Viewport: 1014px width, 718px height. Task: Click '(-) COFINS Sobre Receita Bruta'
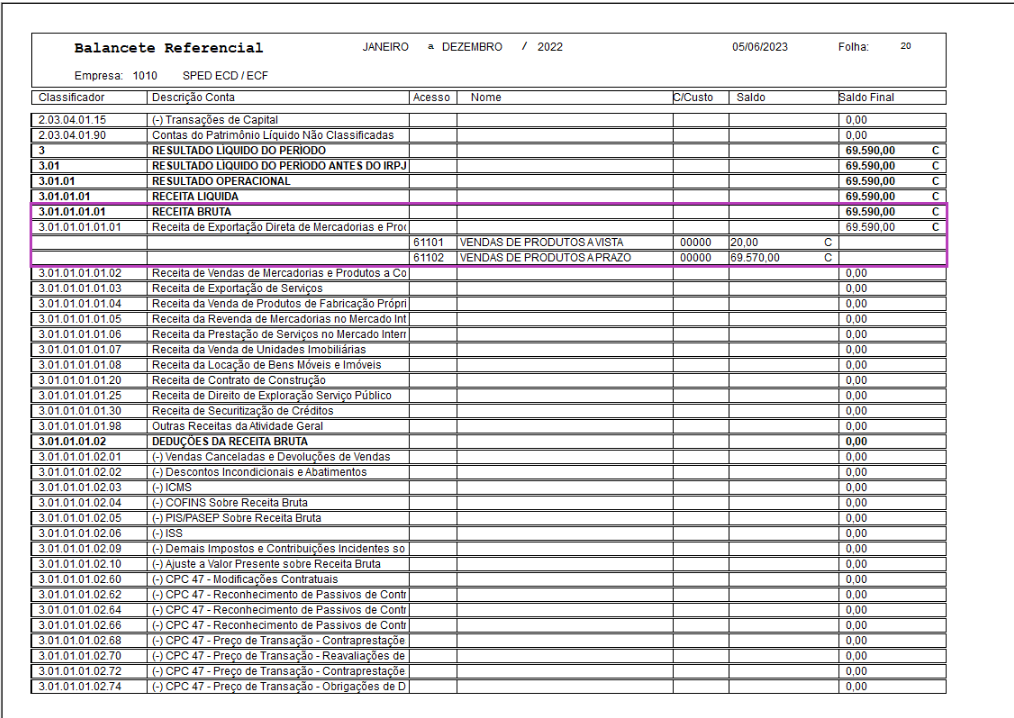[230, 503]
